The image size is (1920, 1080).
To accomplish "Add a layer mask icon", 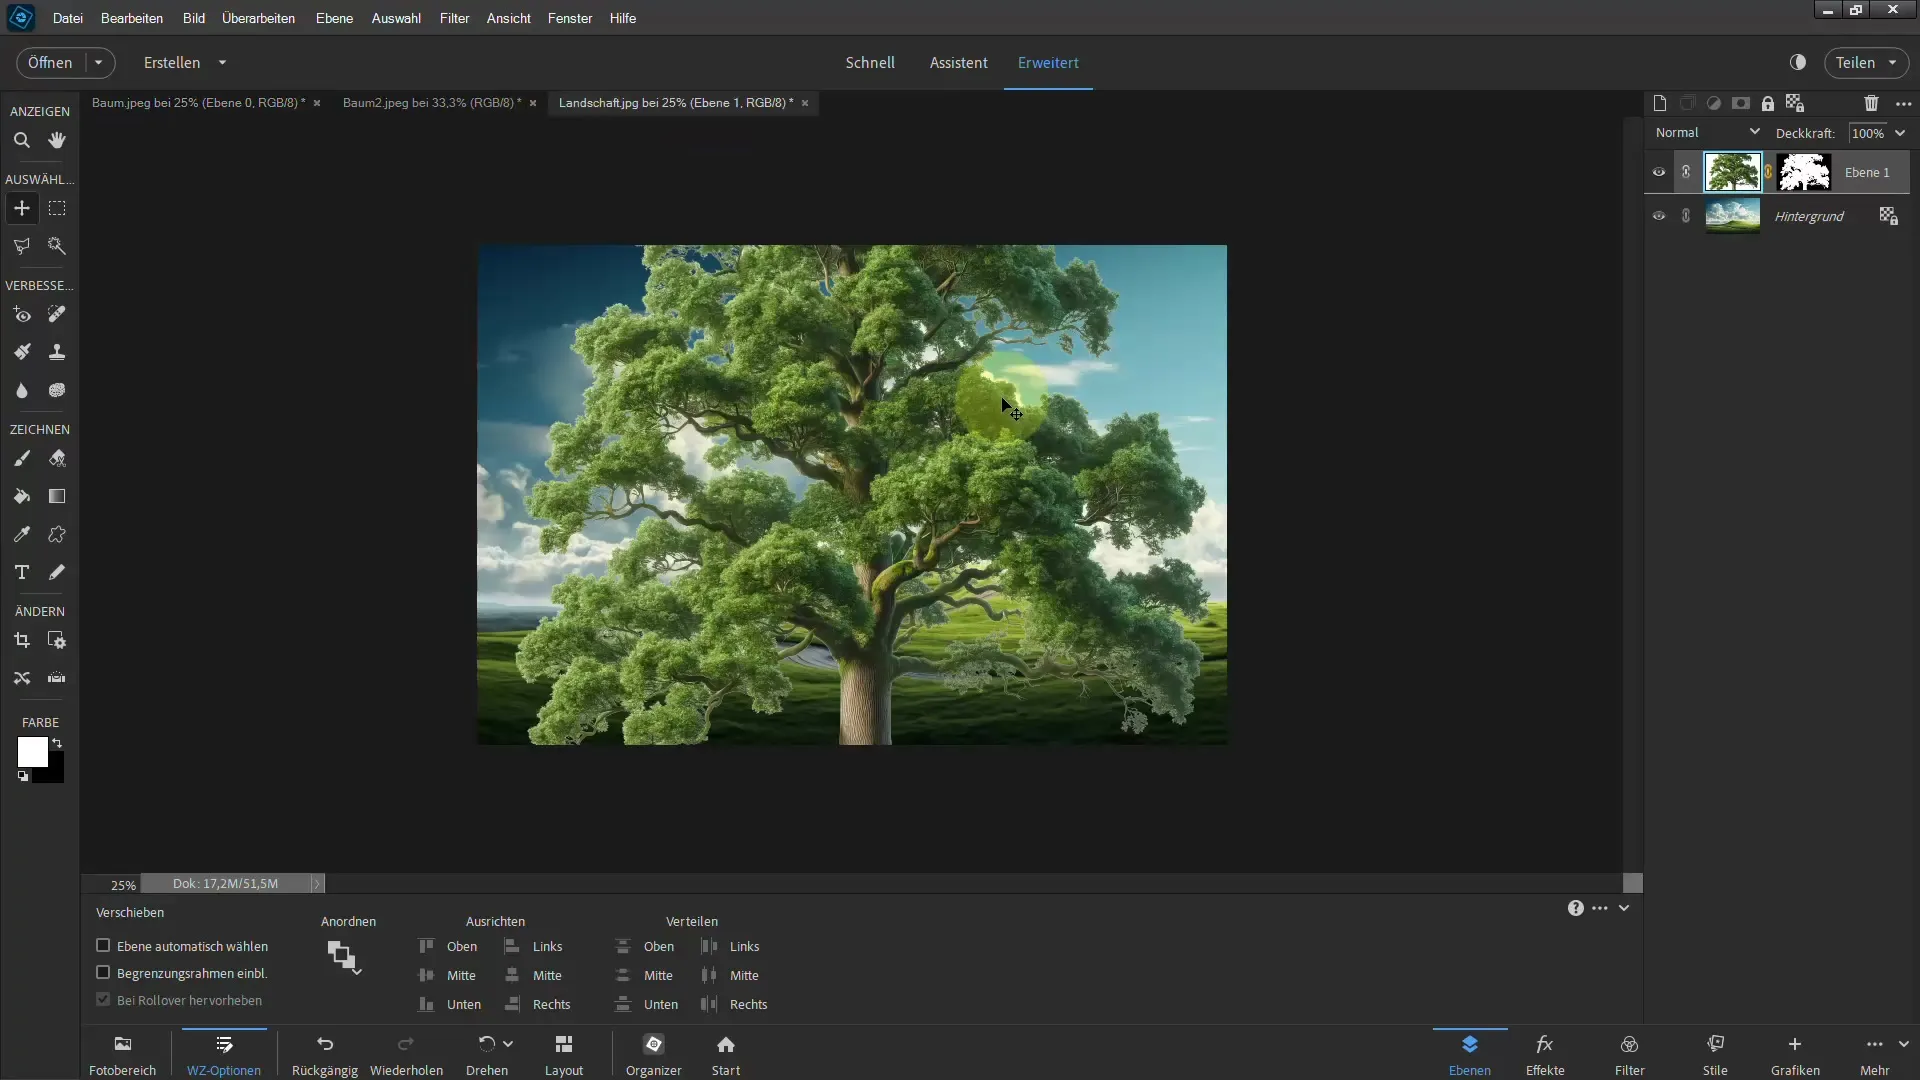I will 1741,103.
